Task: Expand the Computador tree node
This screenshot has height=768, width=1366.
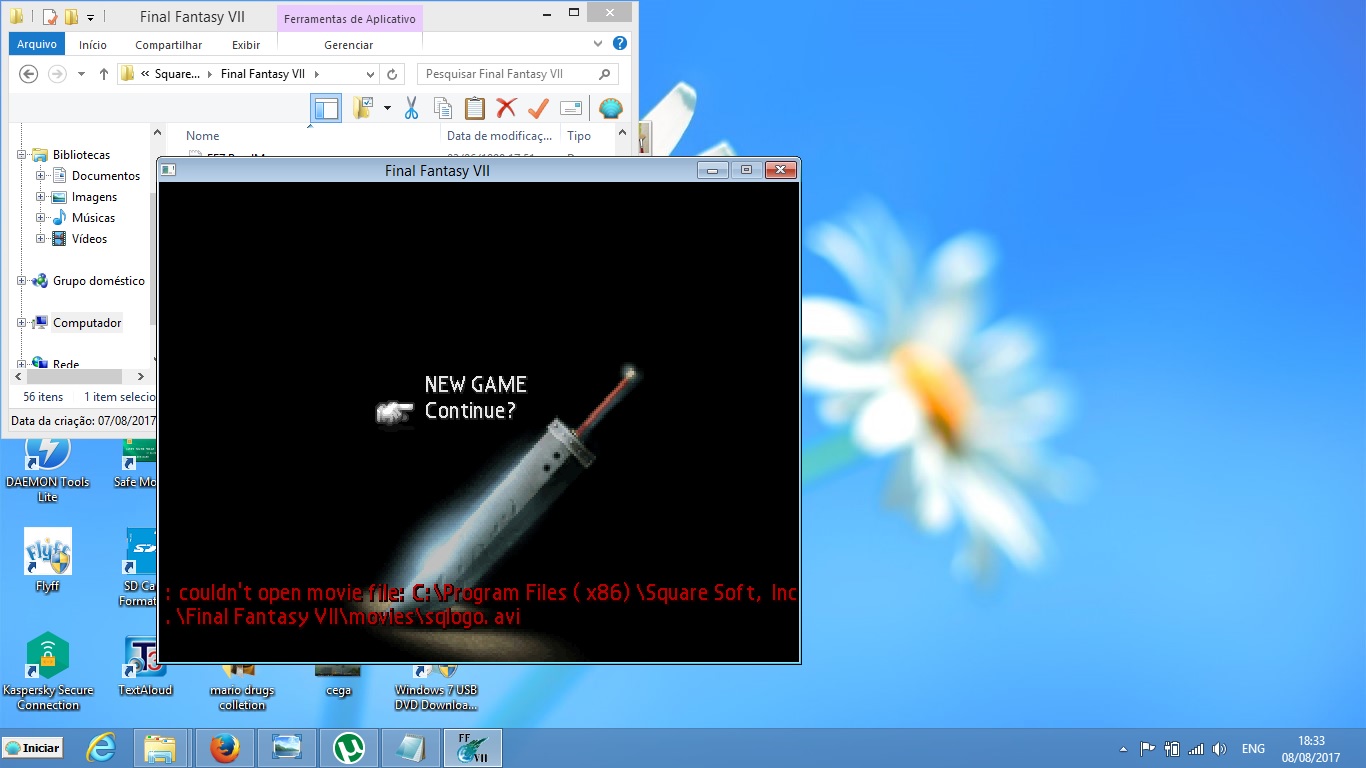Action: click(x=21, y=323)
